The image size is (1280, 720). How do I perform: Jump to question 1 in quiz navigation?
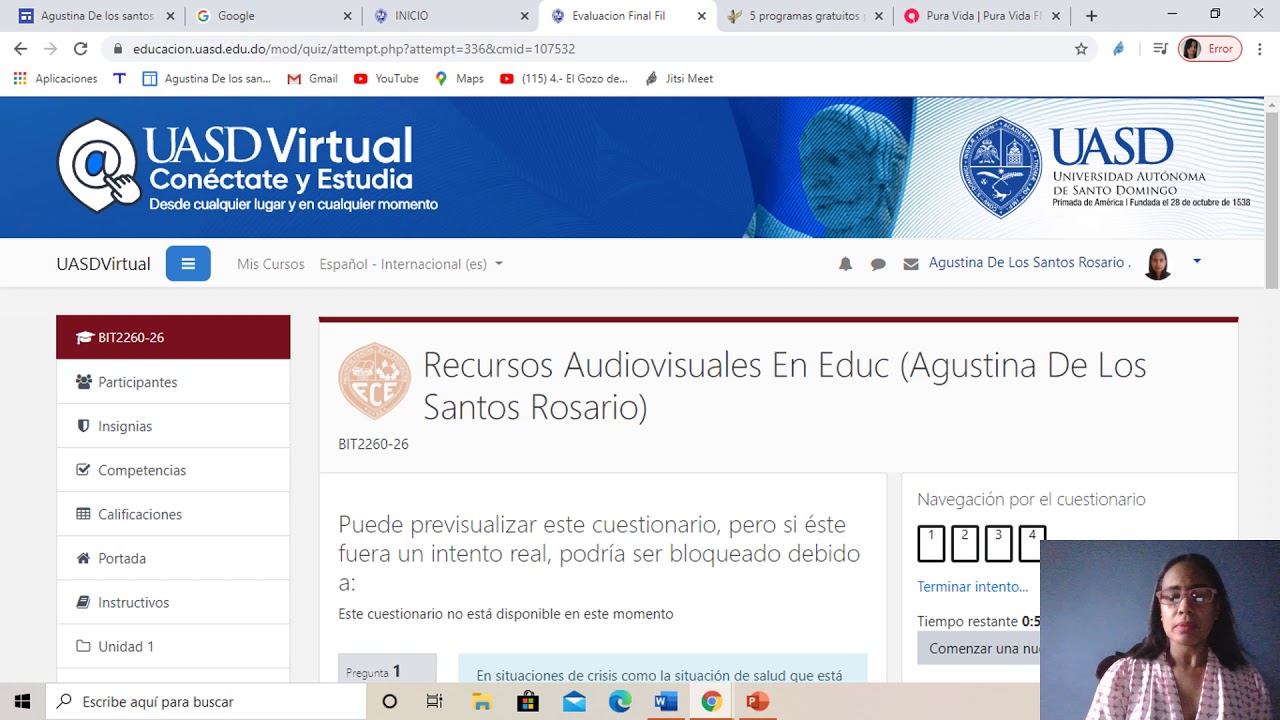[x=931, y=543]
